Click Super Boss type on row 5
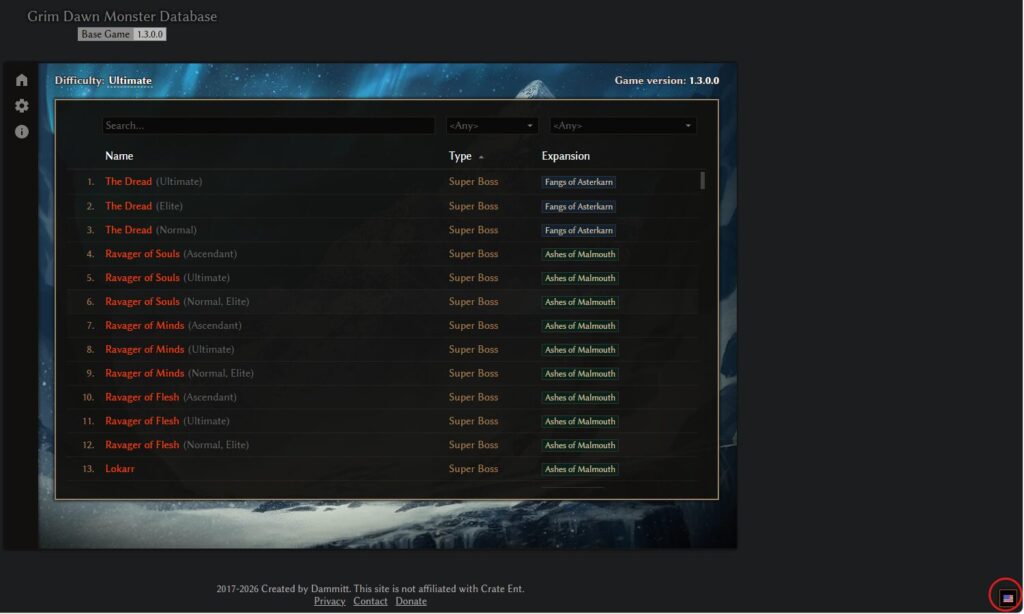Screen dimensions: 1024x614 coord(473,278)
